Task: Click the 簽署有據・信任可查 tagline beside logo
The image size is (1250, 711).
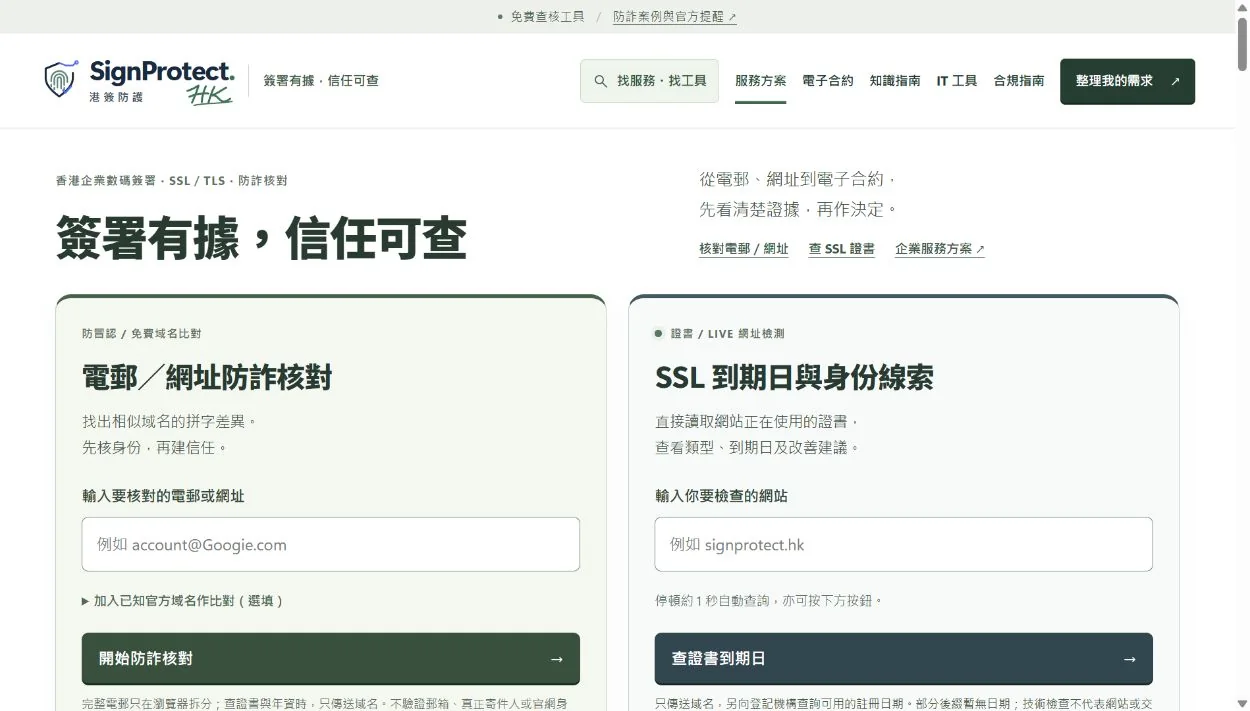Action: (x=321, y=81)
